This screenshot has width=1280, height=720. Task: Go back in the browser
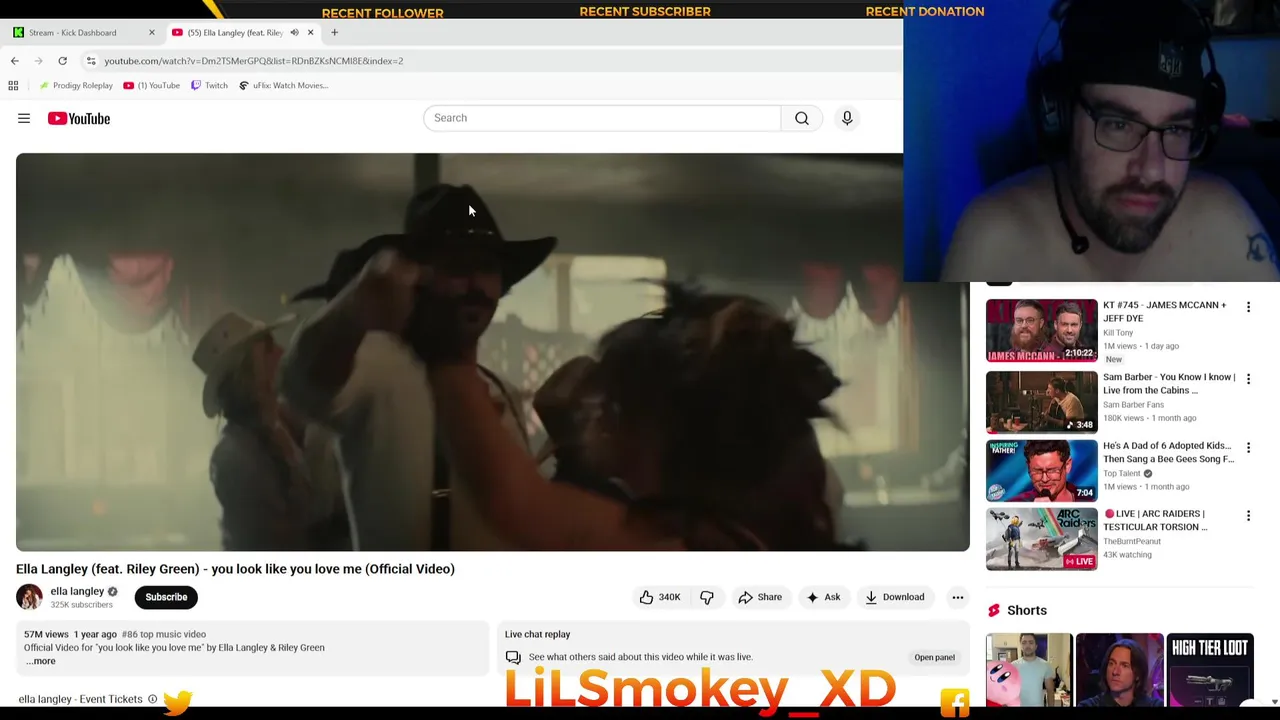(14, 61)
